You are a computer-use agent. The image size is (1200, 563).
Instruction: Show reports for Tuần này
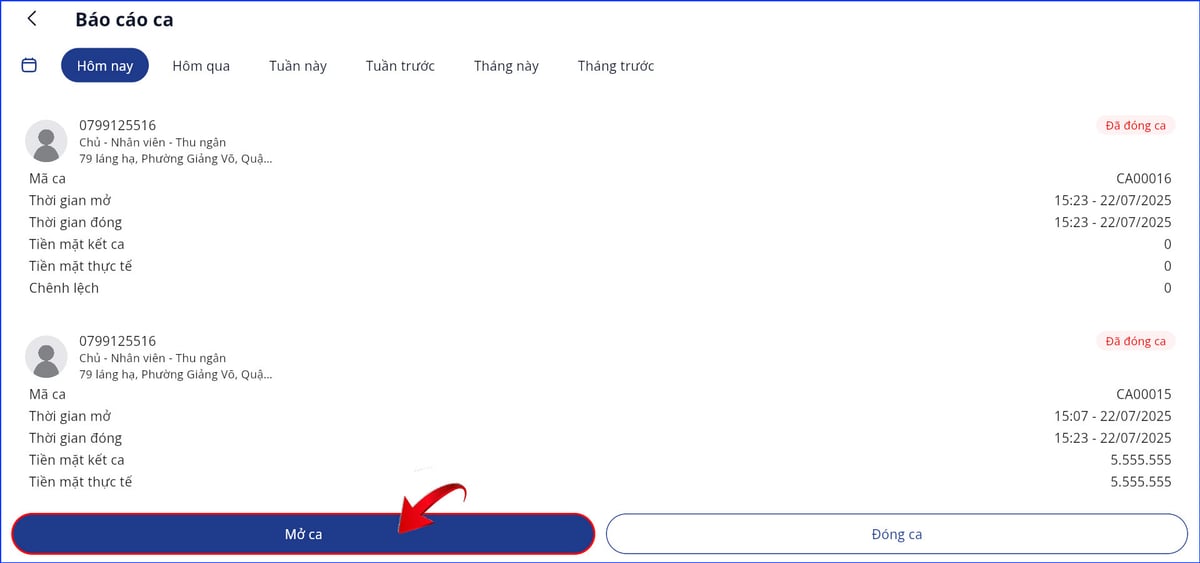(x=298, y=66)
